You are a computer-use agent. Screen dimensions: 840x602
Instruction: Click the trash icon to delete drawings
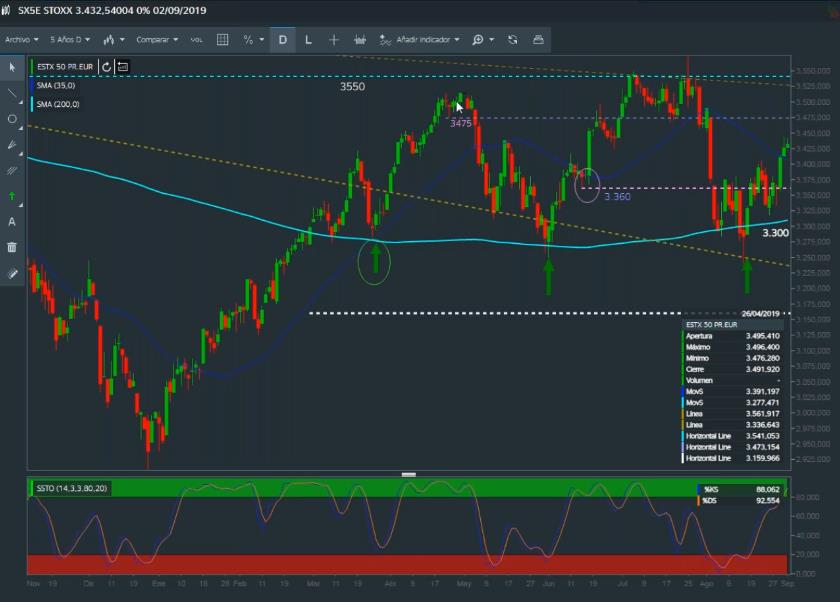12,247
